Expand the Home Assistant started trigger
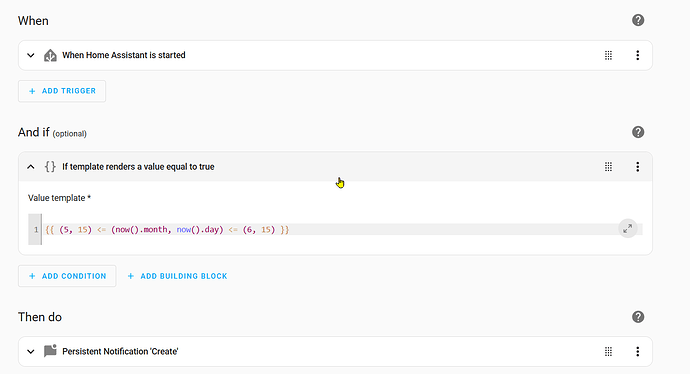Image resolution: width=690 pixels, height=374 pixels. click(31, 55)
